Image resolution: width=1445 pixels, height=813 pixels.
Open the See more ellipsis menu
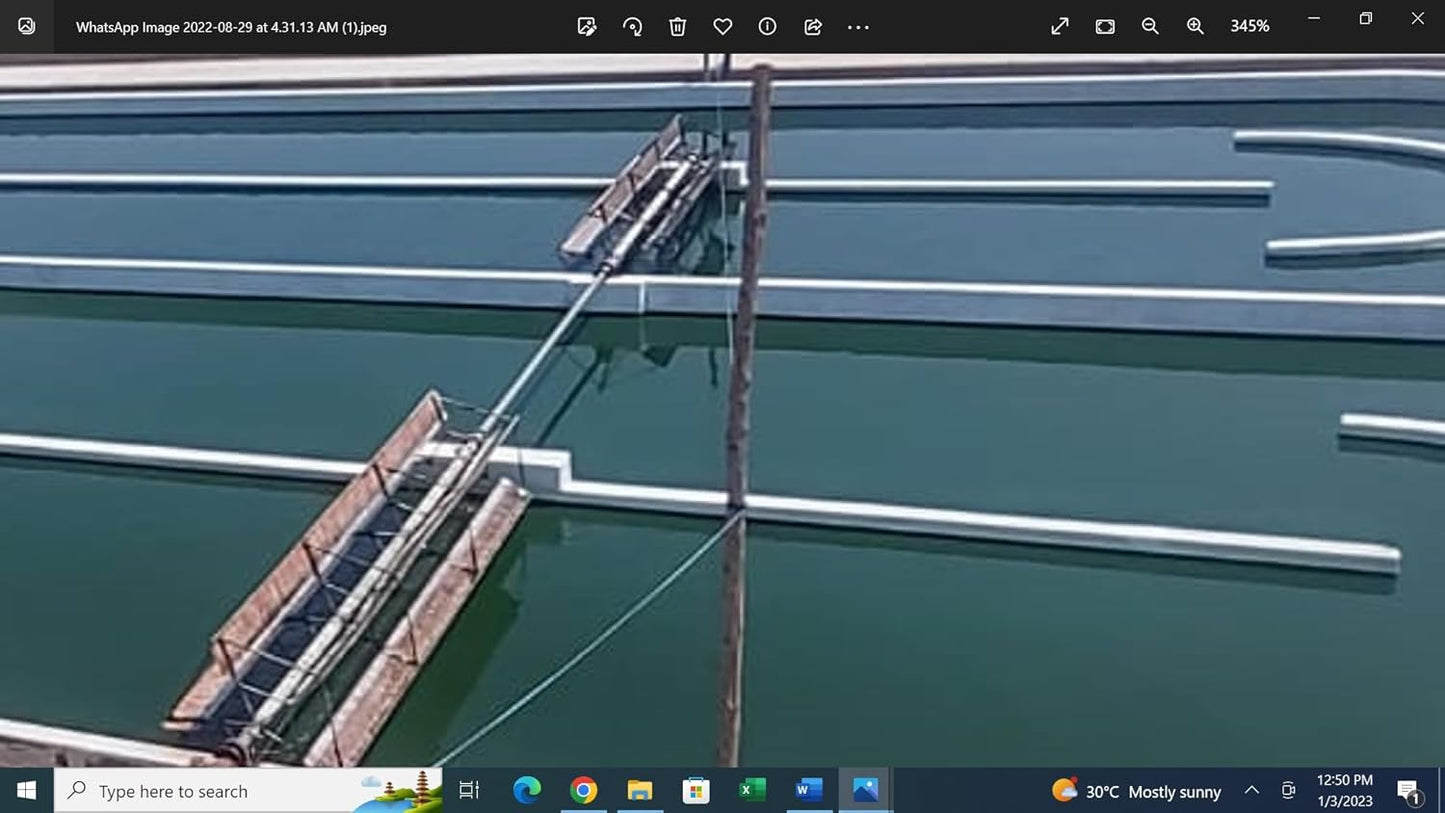pyautogui.click(x=858, y=27)
